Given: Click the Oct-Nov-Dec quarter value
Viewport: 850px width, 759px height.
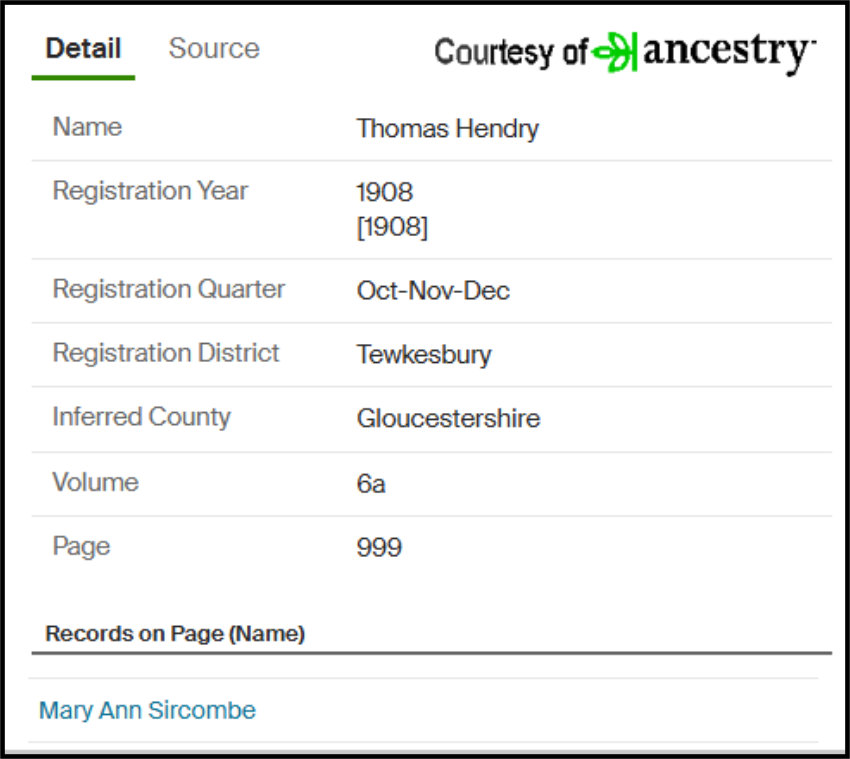Looking at the screenshot, I should tap(433, 291).
